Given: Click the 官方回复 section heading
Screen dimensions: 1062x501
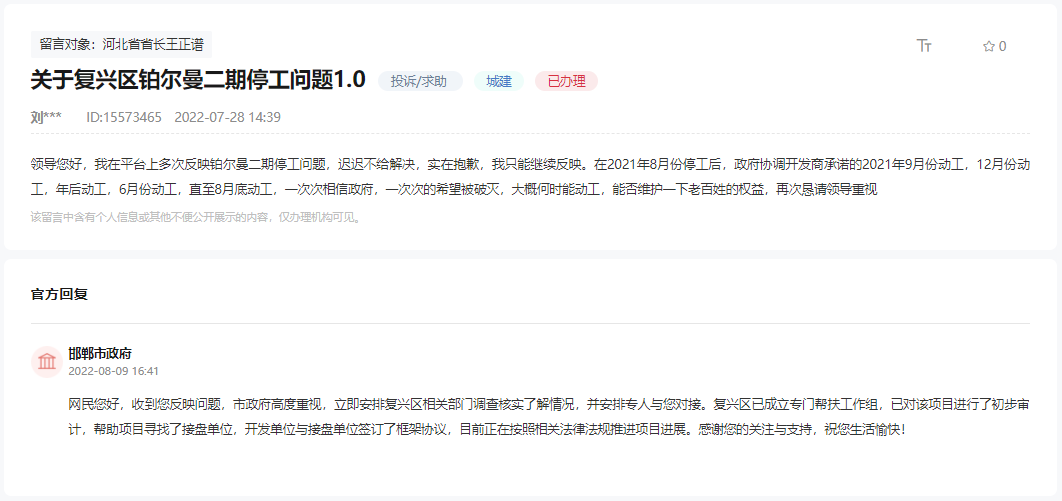Looking at the screenshot, I should [59, 295].
